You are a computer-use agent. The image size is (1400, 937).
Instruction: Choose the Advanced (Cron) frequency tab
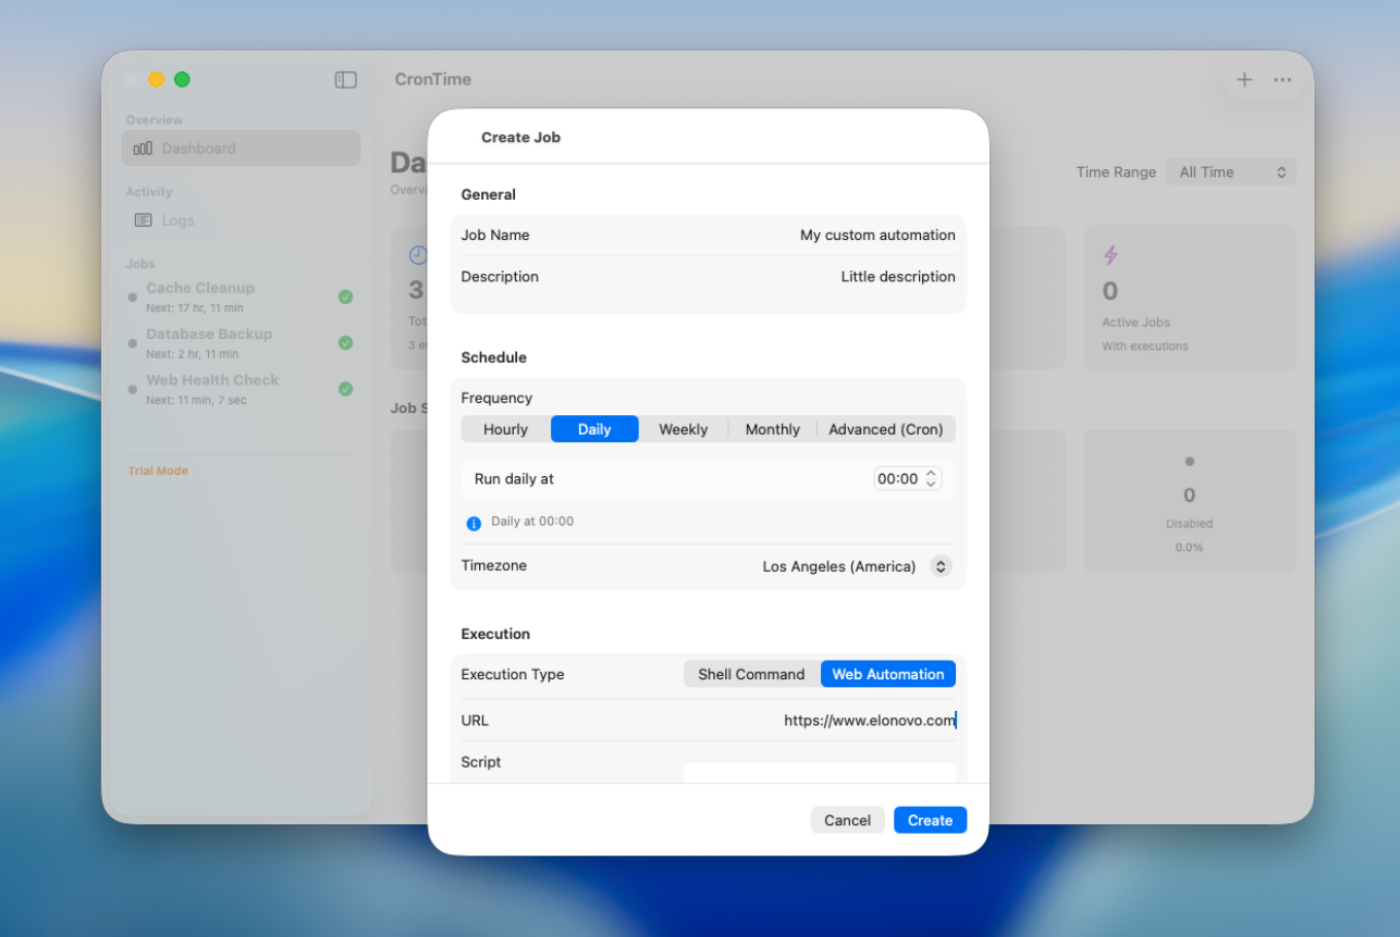885,430
